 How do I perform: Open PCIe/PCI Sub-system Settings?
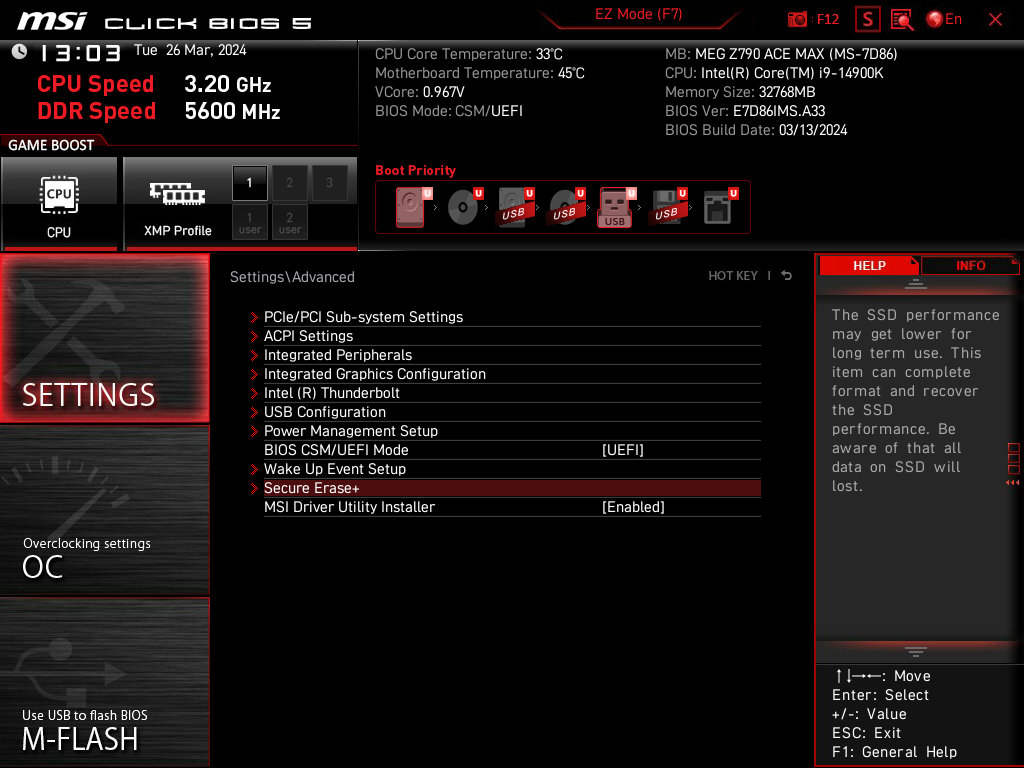512,317
